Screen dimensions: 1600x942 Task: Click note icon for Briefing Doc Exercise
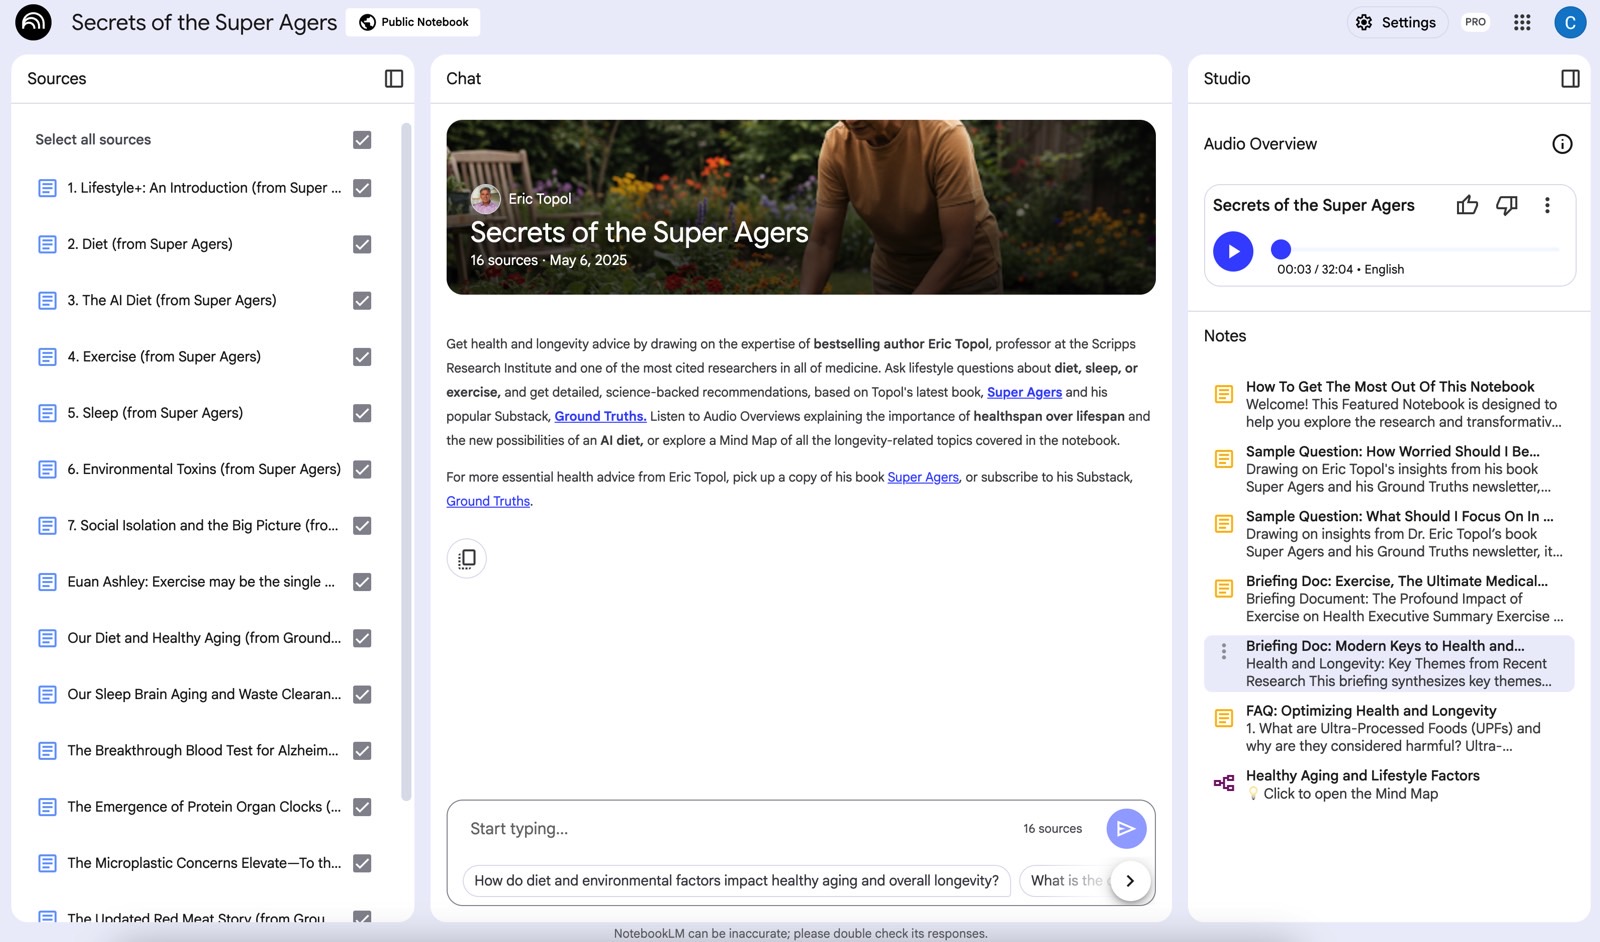tap(1224, 588)
